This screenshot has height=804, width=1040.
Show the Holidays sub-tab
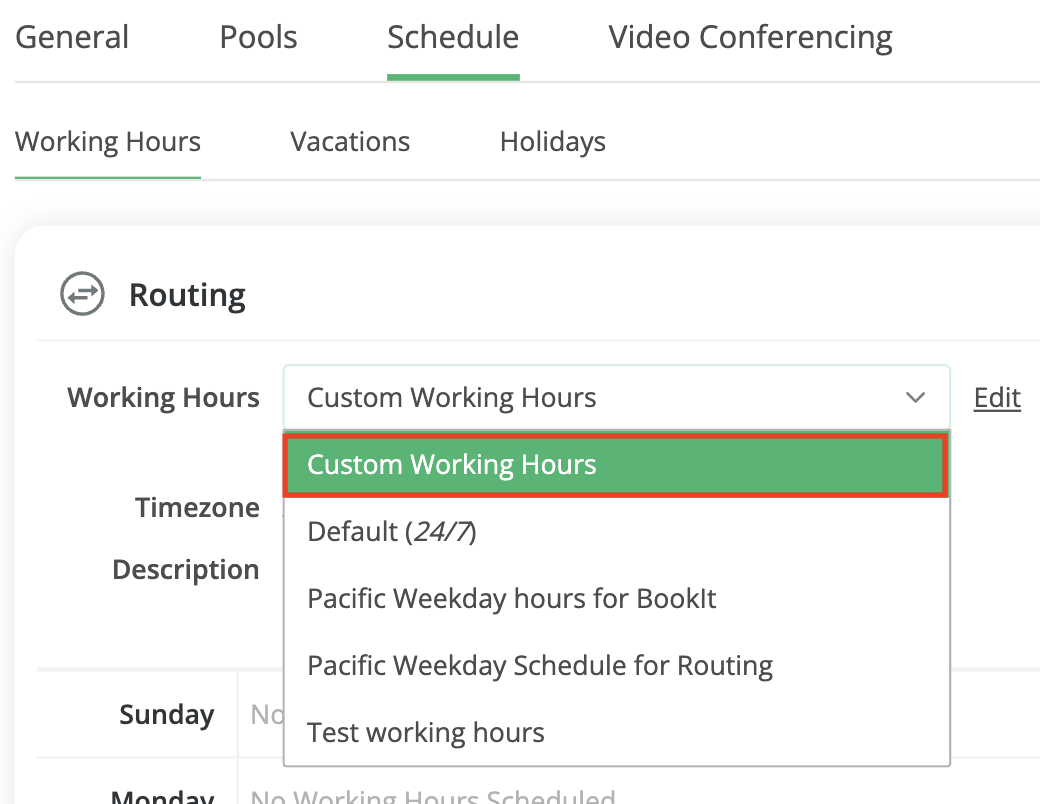pos(552,142)
